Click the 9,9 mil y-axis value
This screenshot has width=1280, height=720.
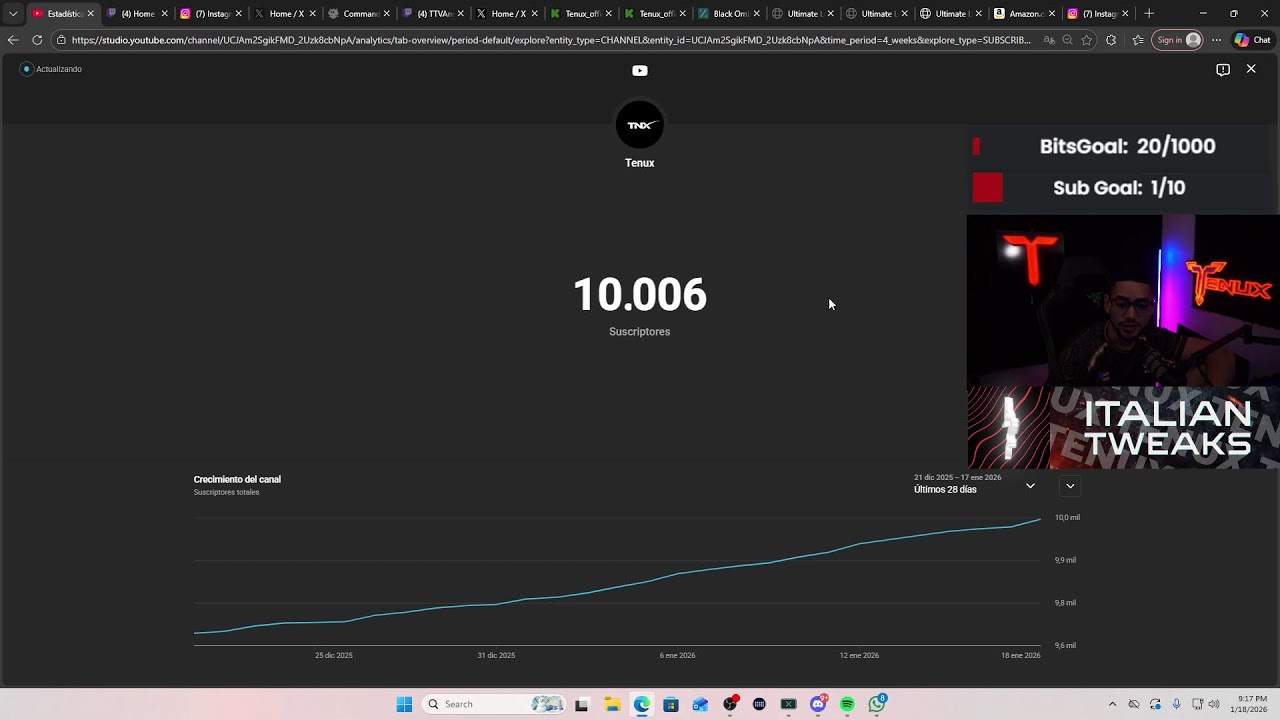[1065, 560]
